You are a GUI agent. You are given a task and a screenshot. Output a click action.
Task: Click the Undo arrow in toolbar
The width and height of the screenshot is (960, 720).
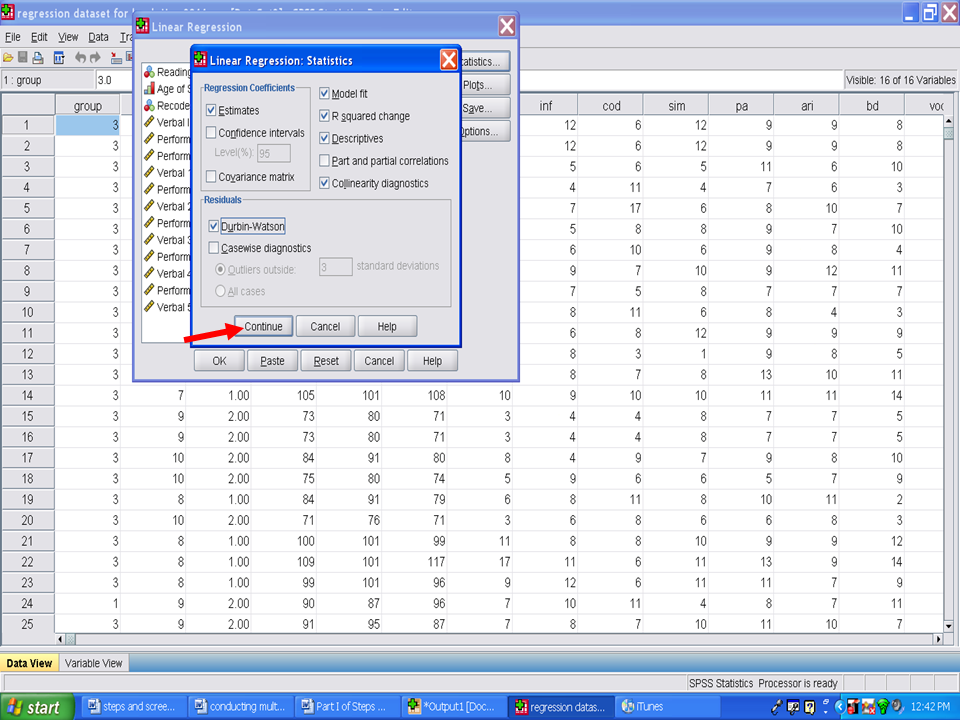pyautogui.click(x=81, y=58)
